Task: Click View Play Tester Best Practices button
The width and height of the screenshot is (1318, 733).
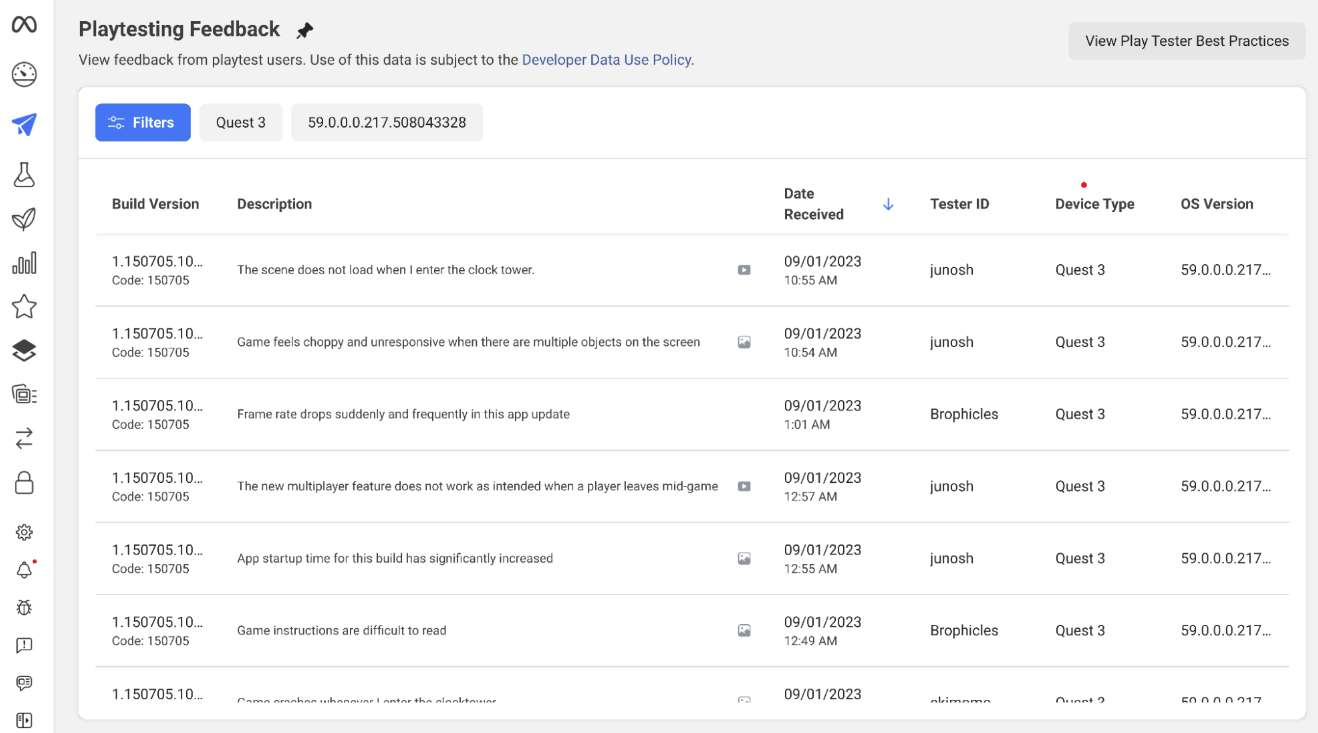Action: [1187, 41]
